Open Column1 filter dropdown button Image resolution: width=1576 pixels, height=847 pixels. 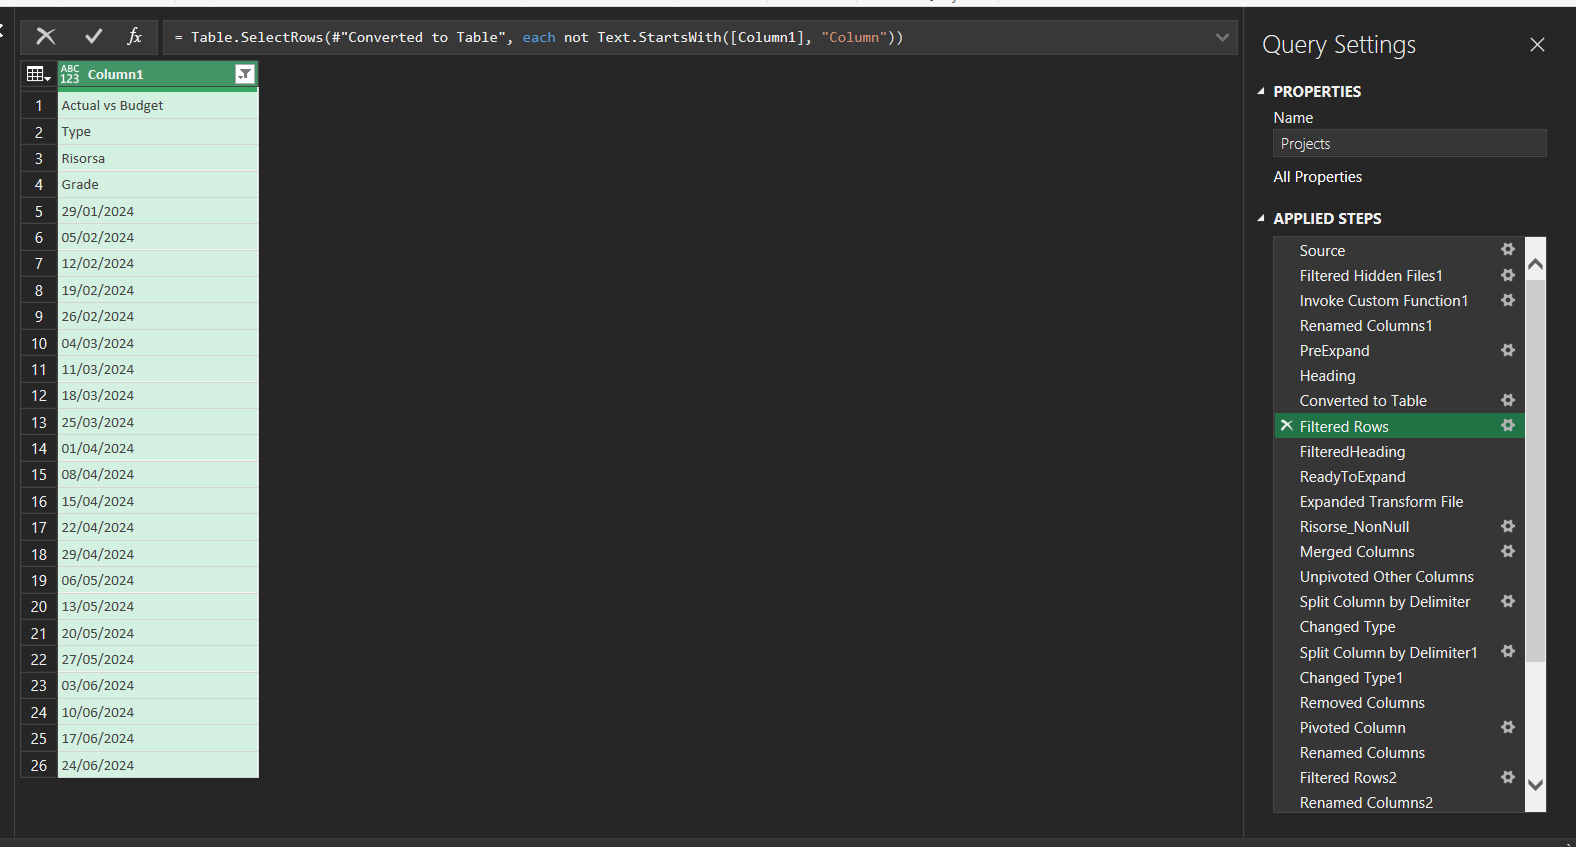coord(244,74)
